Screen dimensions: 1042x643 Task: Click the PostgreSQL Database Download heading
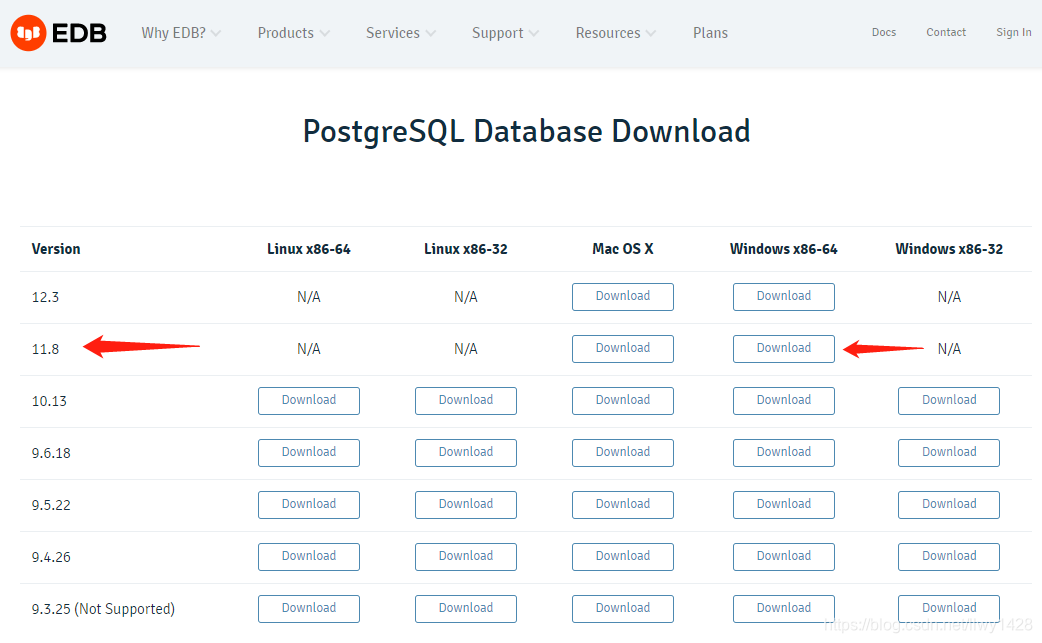tap(526, 132)
